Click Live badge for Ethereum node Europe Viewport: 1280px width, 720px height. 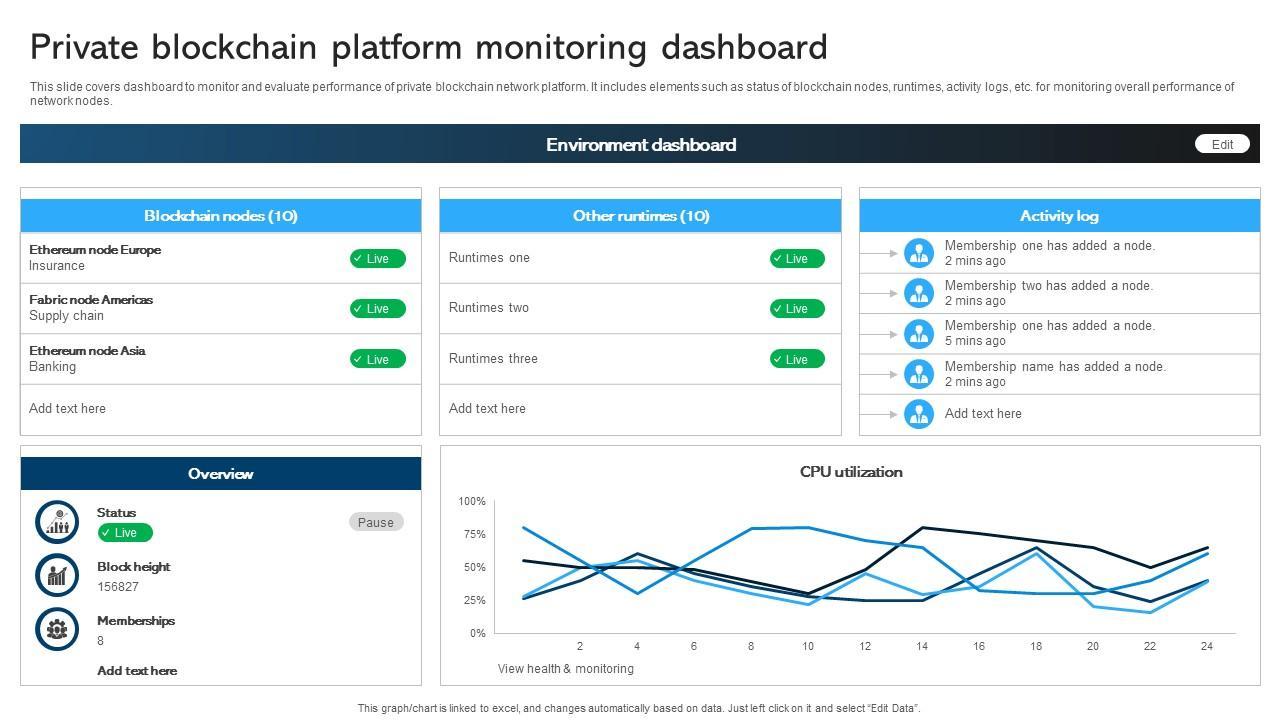click(378, 258)
